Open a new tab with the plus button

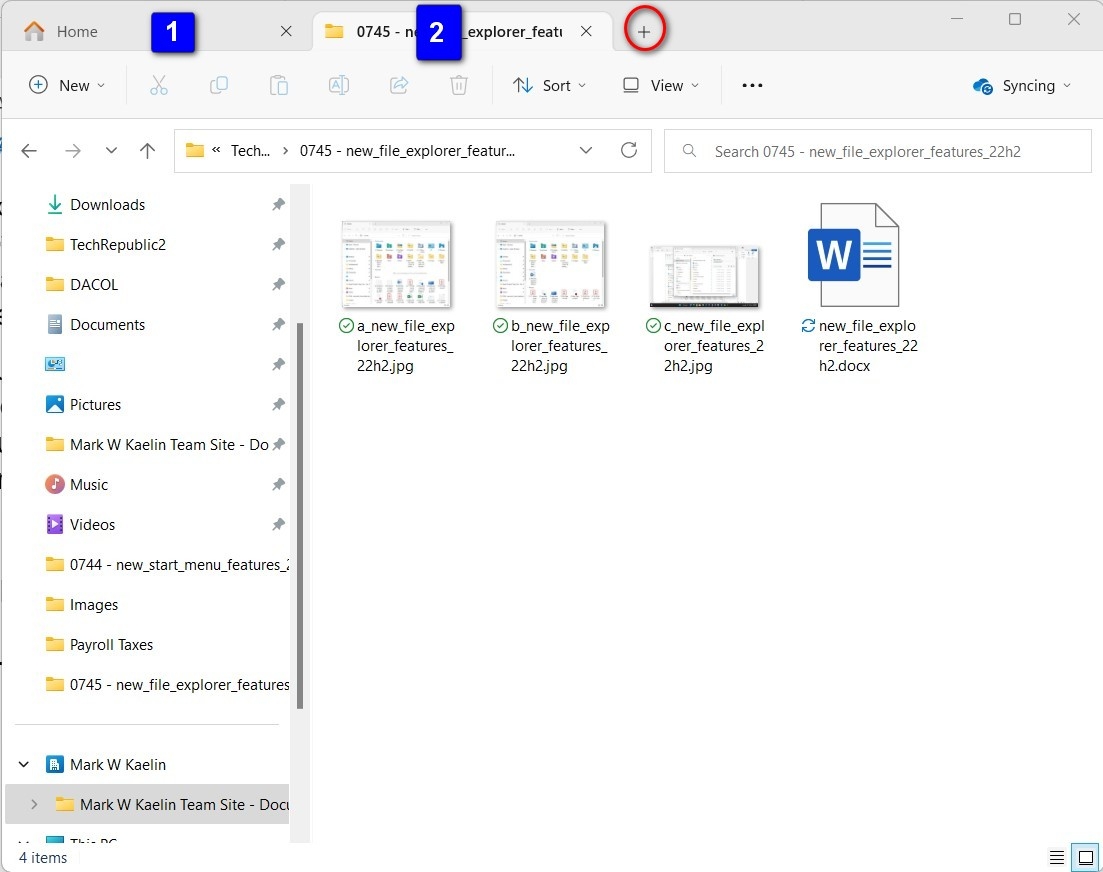(644, 30)
